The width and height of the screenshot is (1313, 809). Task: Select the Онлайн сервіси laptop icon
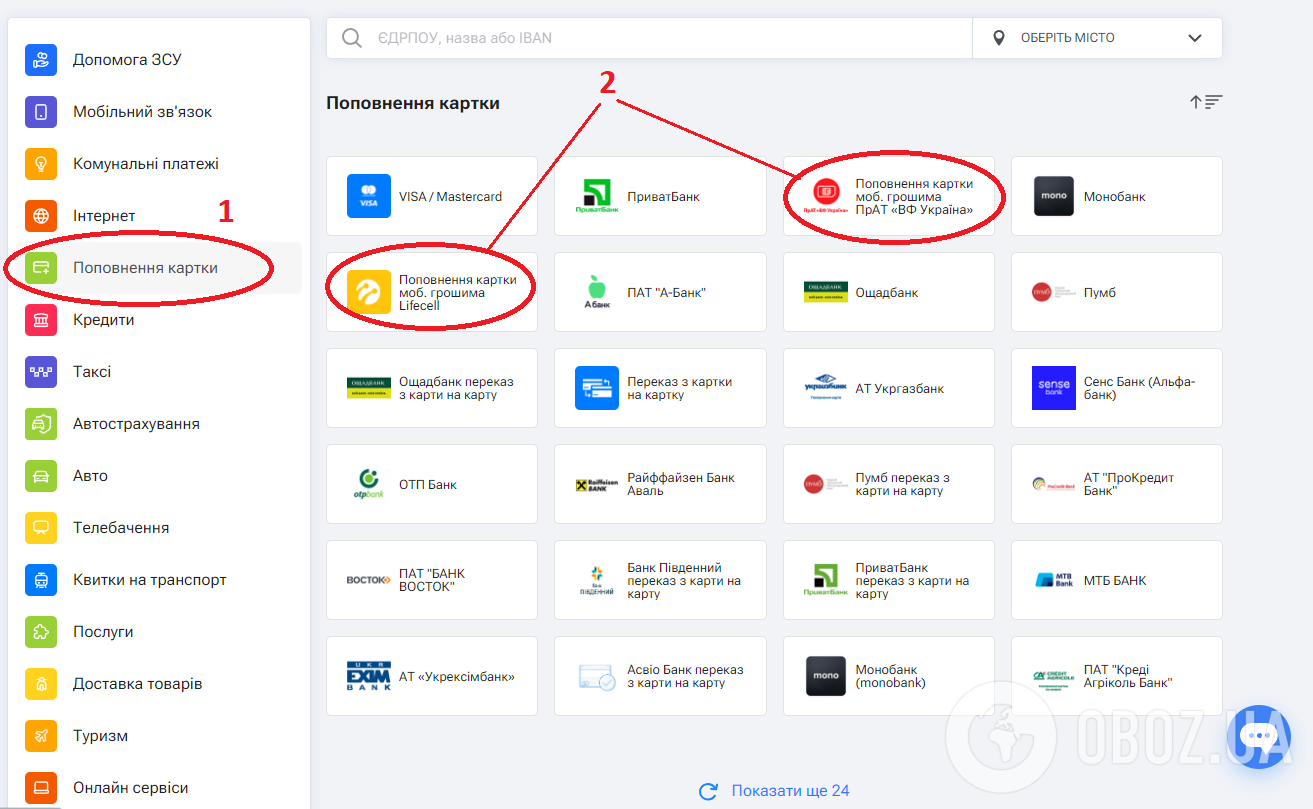pyautogui.click(x=41, y=788)
